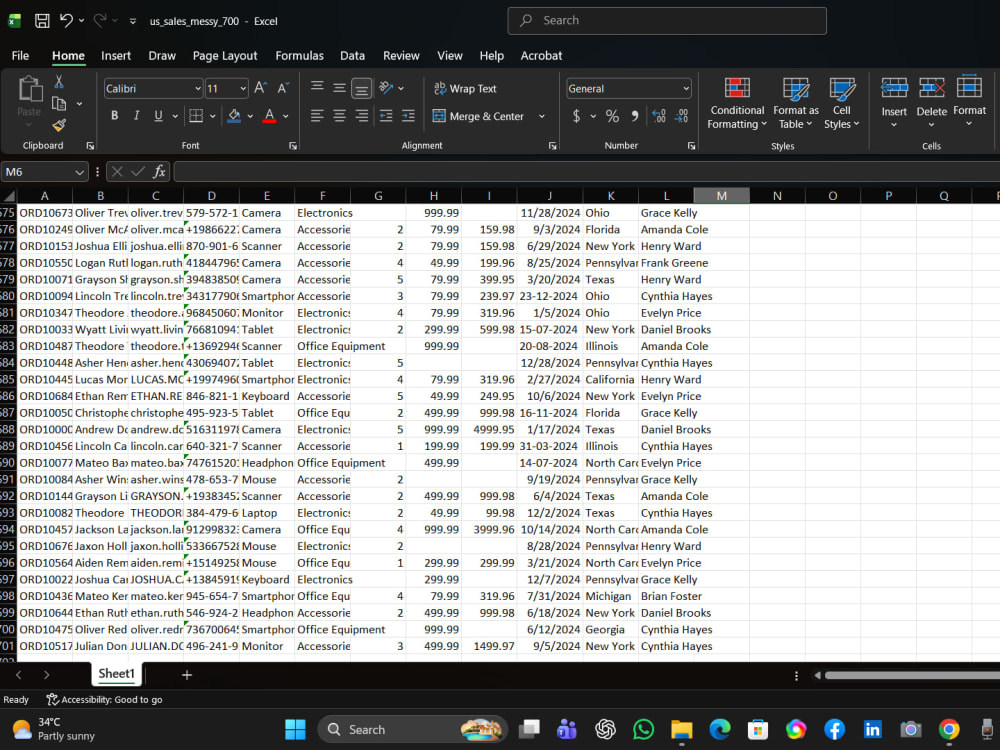1000x750 pixels.
Task: Open Conditional Formatting menu
Action: (737, 103)
